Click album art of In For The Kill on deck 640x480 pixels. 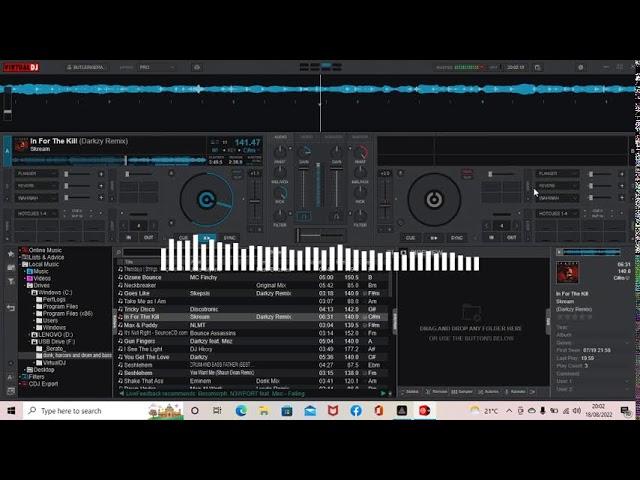coord(21,145)
